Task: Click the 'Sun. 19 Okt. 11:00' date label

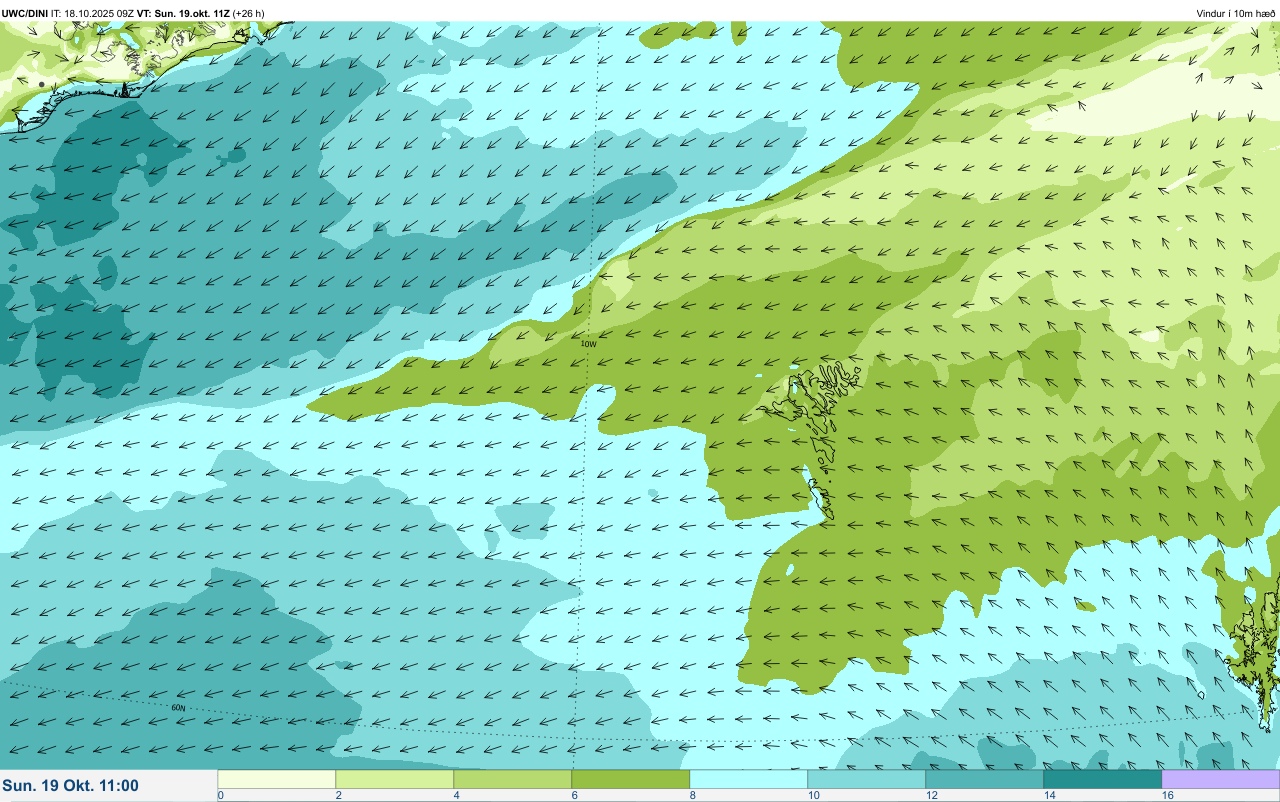Action: (x=71, y=786)
